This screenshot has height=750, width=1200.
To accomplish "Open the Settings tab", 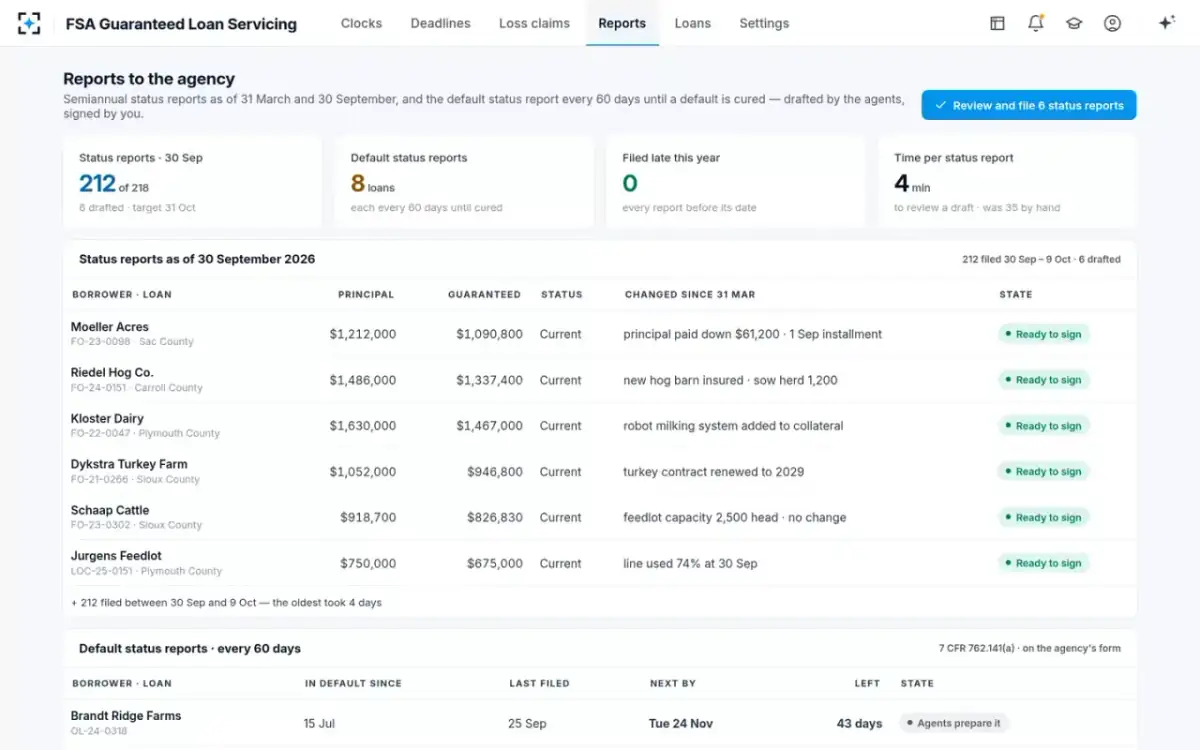I will tap(764, 23).
